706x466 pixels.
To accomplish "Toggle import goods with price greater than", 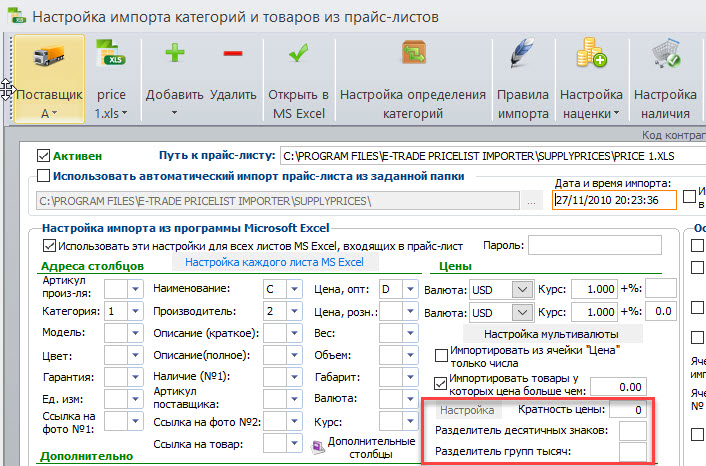I will [440, 383].
